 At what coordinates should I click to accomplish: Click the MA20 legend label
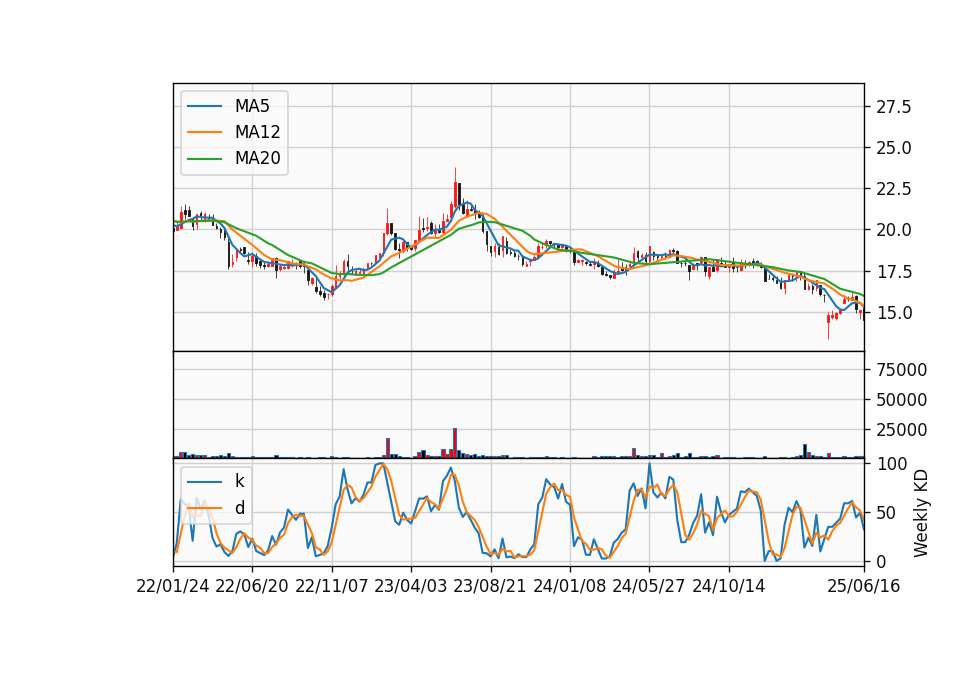pyautogui.click(x=257, y=158)
